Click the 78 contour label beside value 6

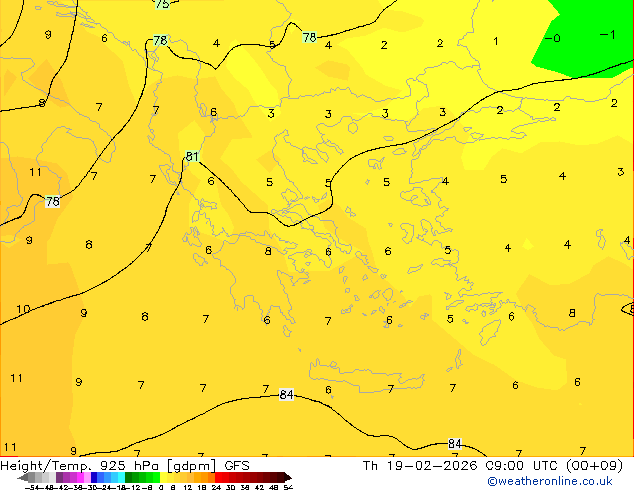(x=160, y=40)
